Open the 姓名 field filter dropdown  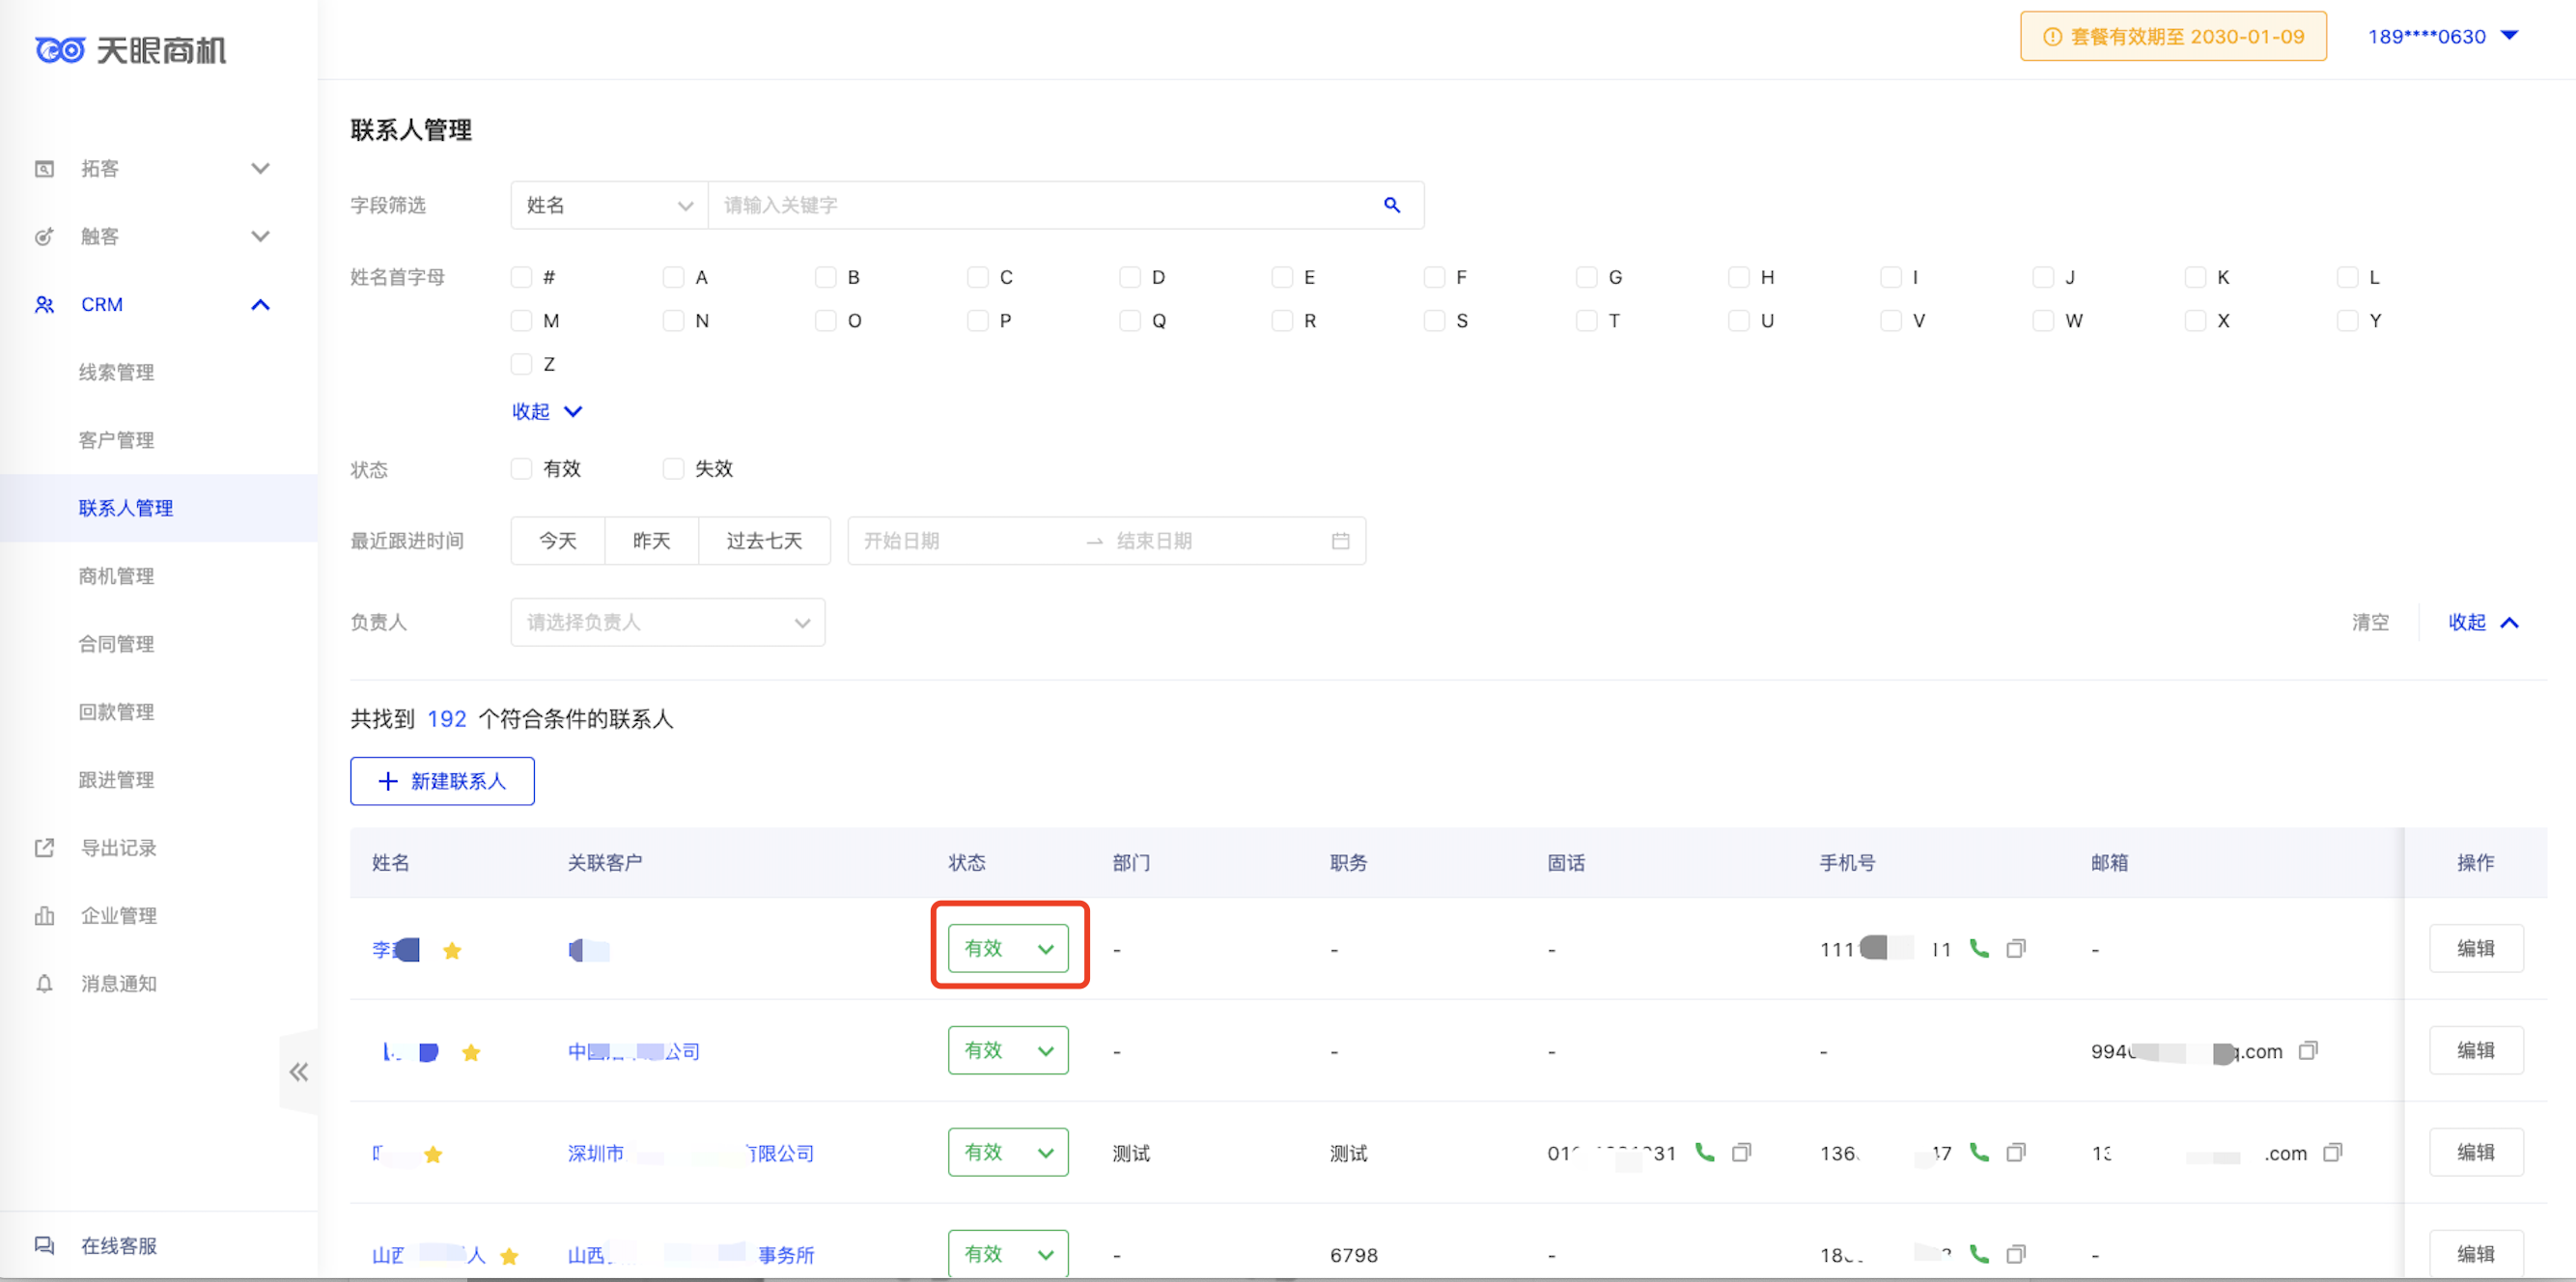coord(608,205)
